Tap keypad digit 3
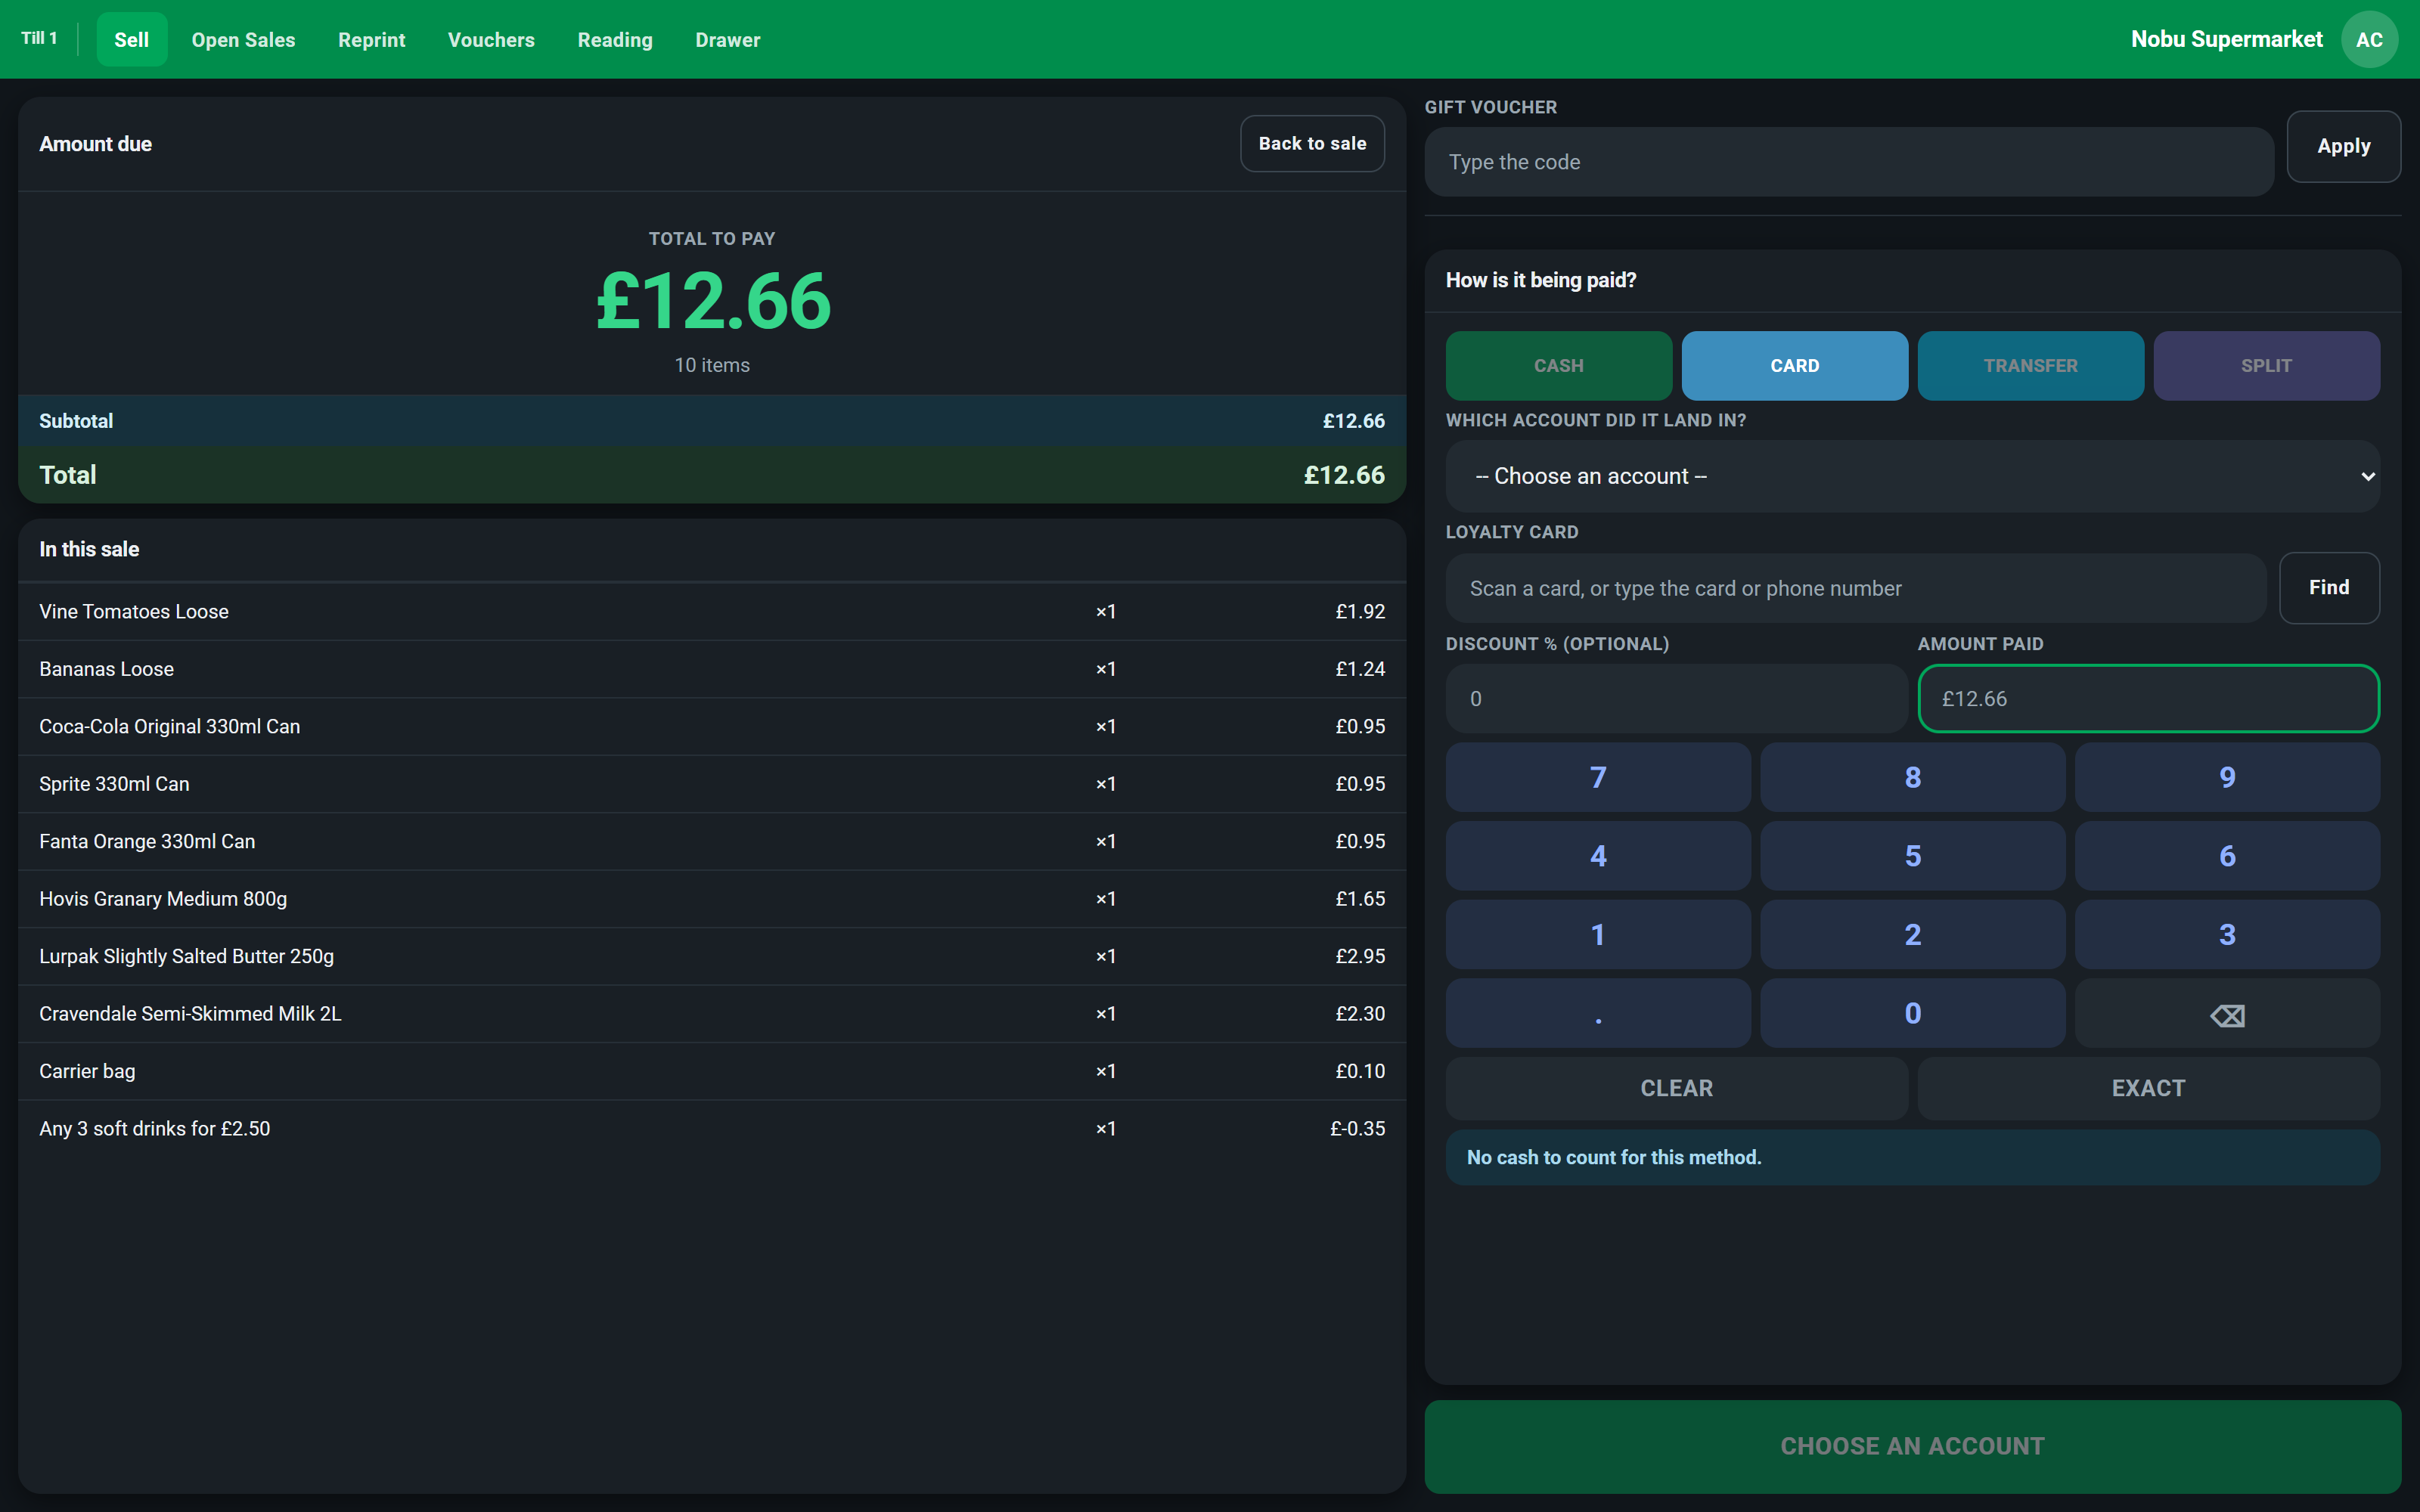 (x=2226, y=934)
